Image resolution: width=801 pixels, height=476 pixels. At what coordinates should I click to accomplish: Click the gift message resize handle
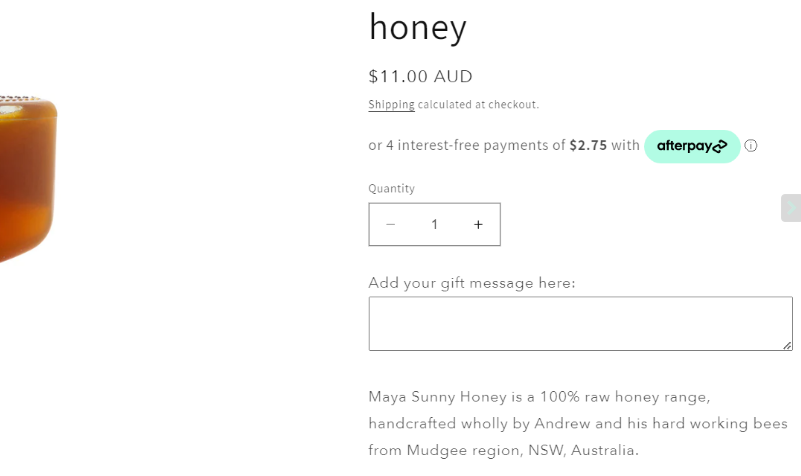(787, 345)
